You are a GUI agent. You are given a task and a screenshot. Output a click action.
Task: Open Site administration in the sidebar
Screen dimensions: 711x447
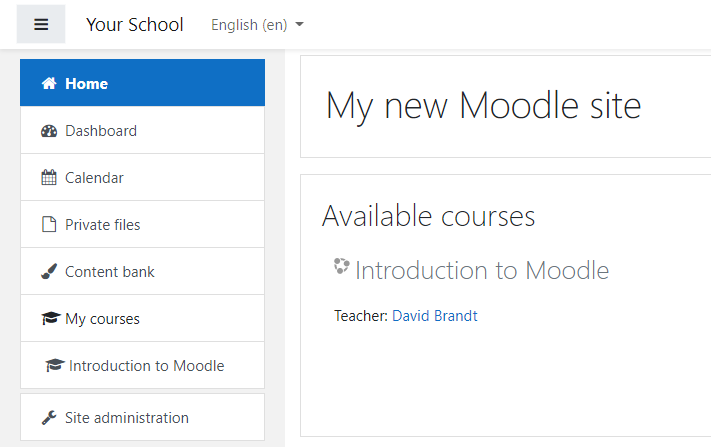pos(142,417)
